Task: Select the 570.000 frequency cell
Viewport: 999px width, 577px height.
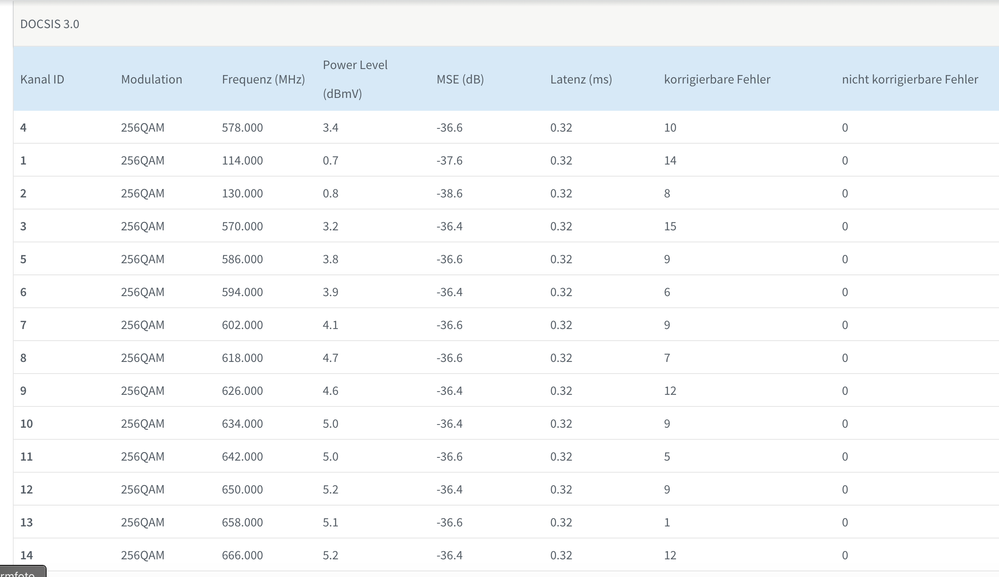Action: point(242,227)
